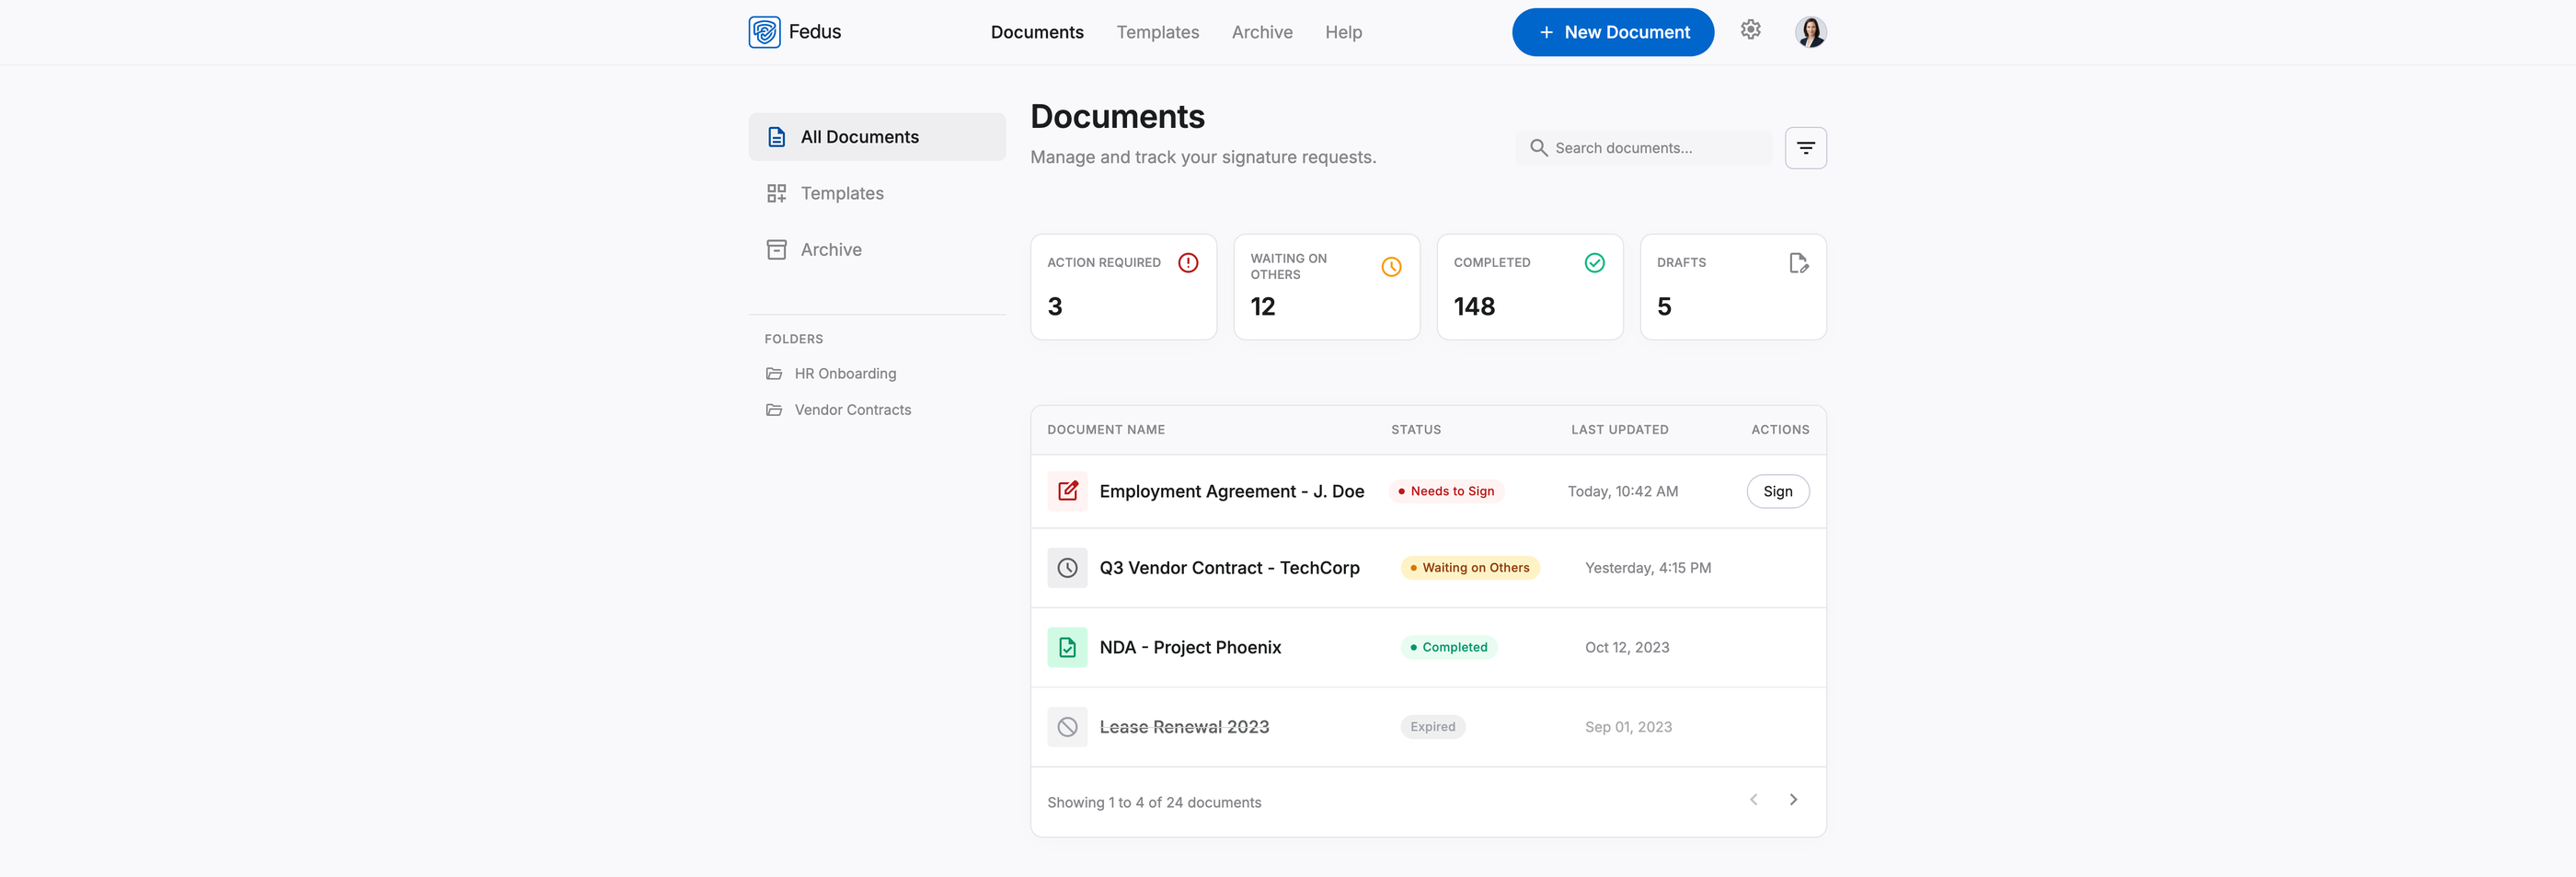2576x877 pixels.
Task: Open Employment Agreement - J. Doe document
Action: [x=1231, y=491]
